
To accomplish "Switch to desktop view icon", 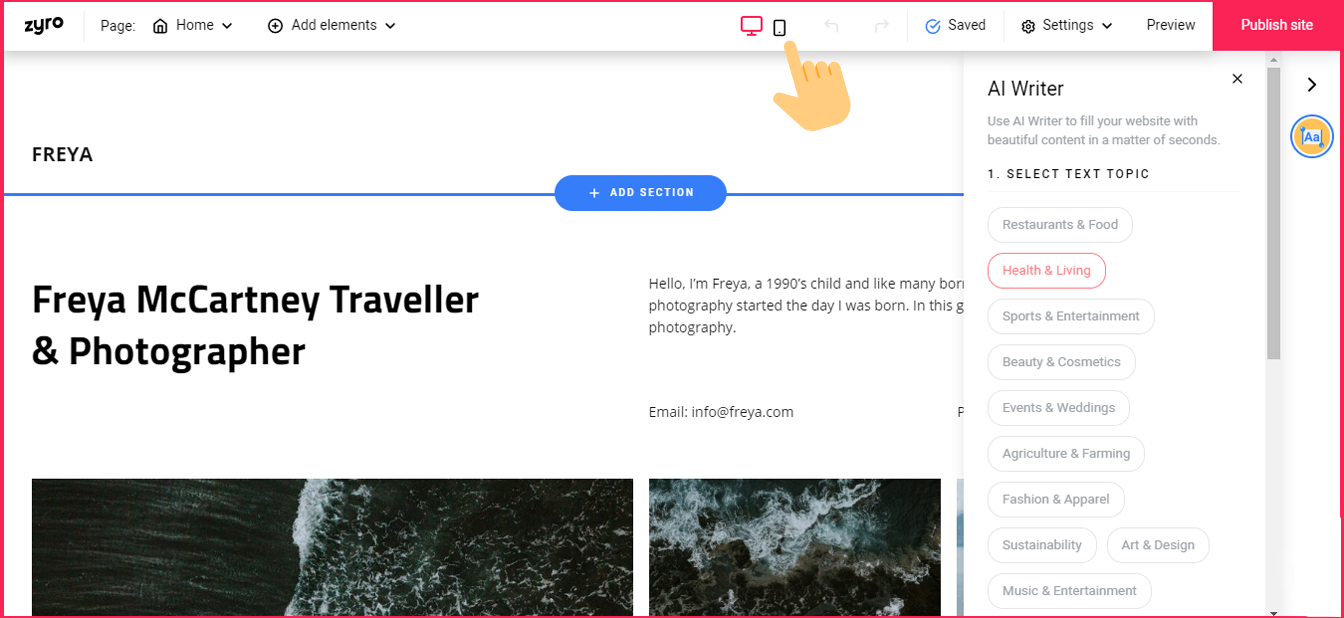I will tap(751, 26).
